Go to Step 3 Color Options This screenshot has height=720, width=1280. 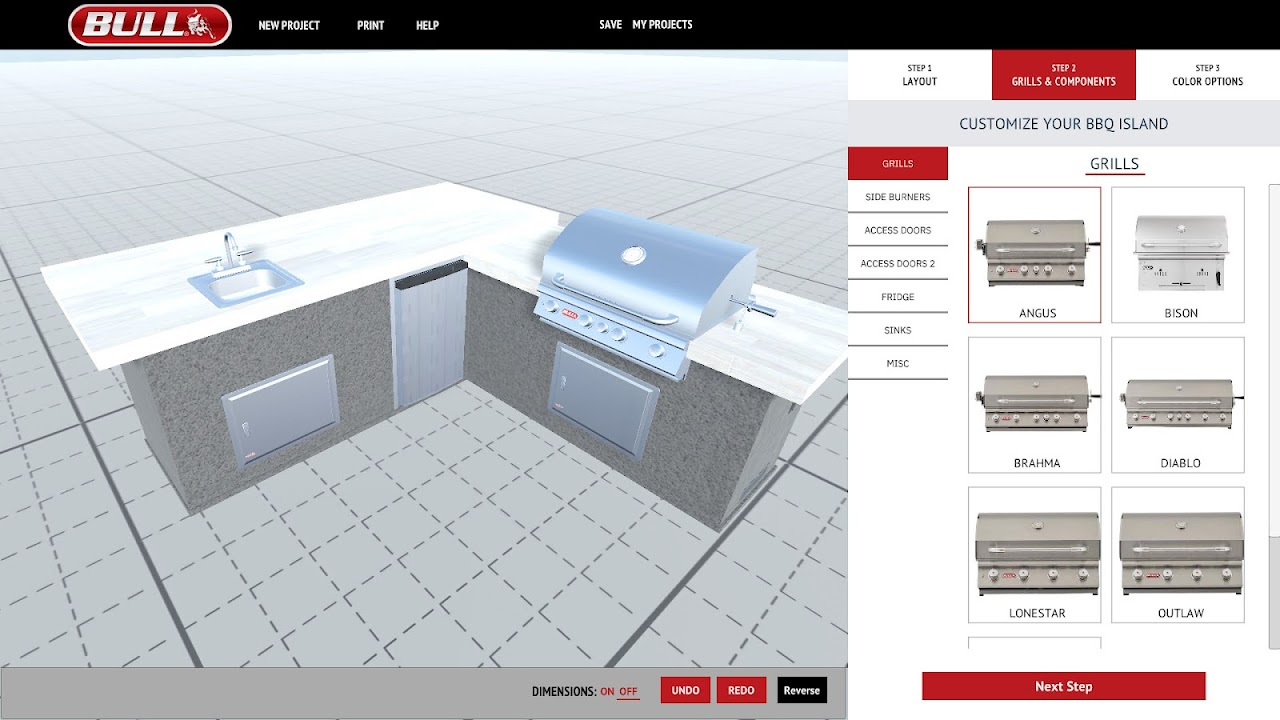point(1207,75)
